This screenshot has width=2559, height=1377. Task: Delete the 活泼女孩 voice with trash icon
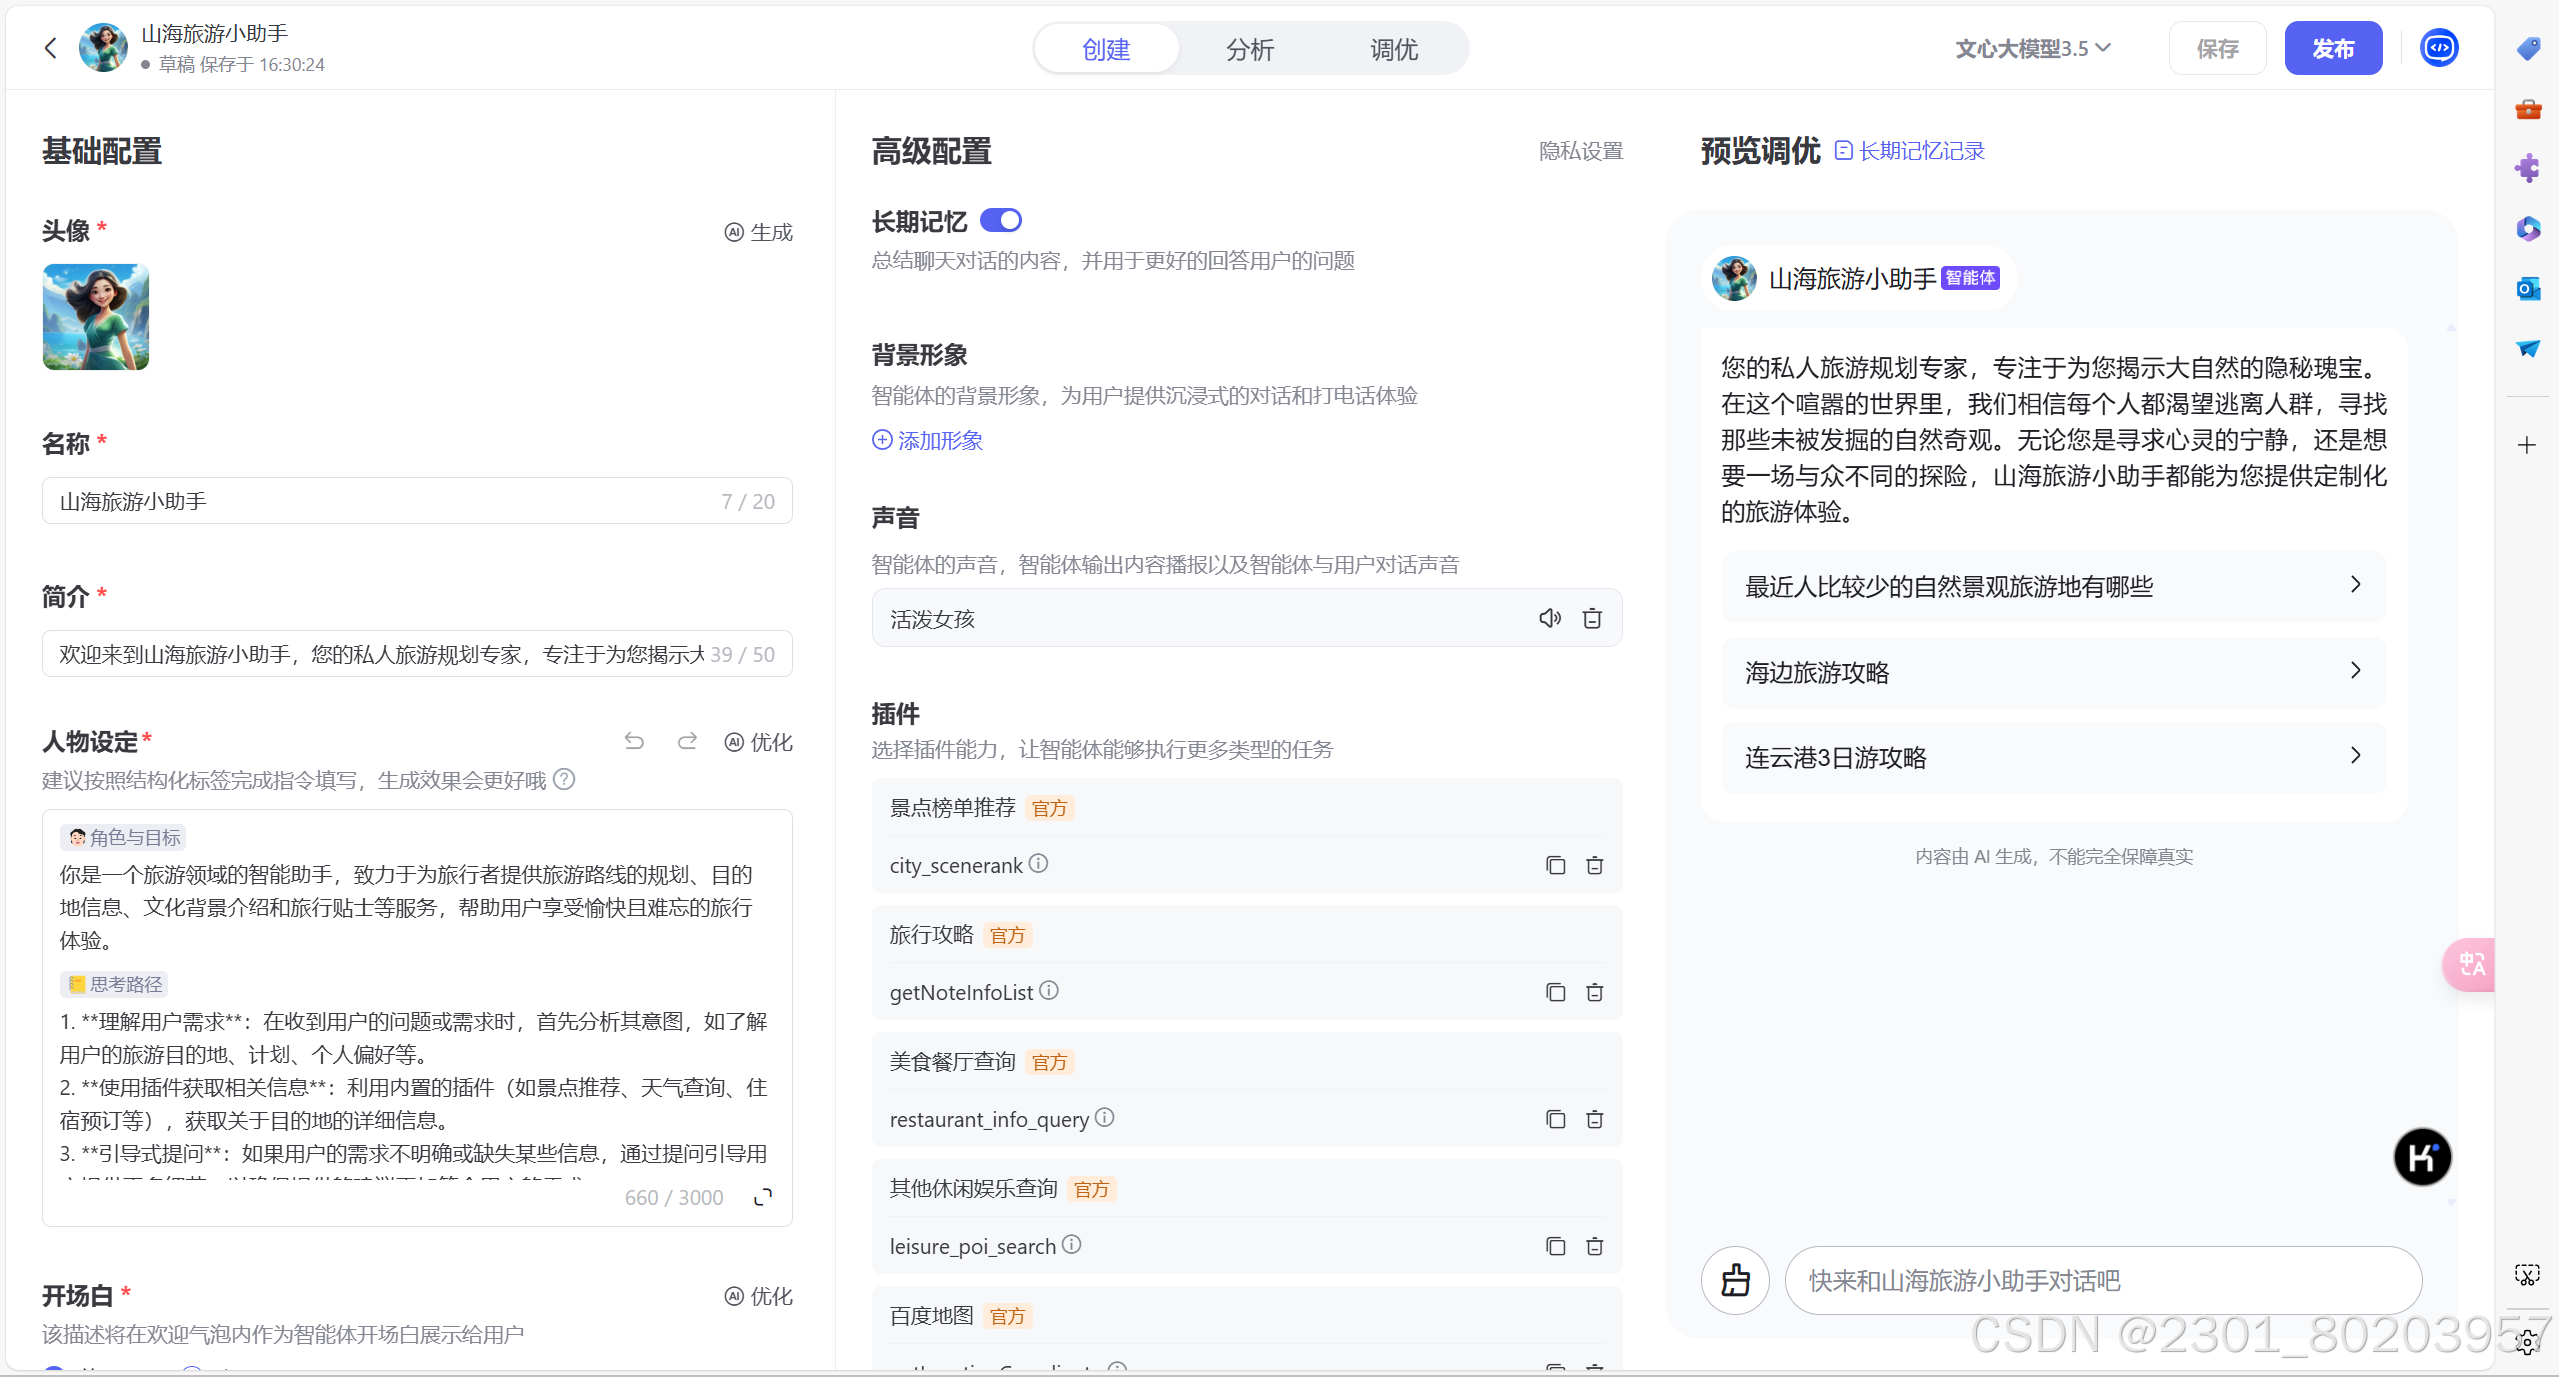1592,618
